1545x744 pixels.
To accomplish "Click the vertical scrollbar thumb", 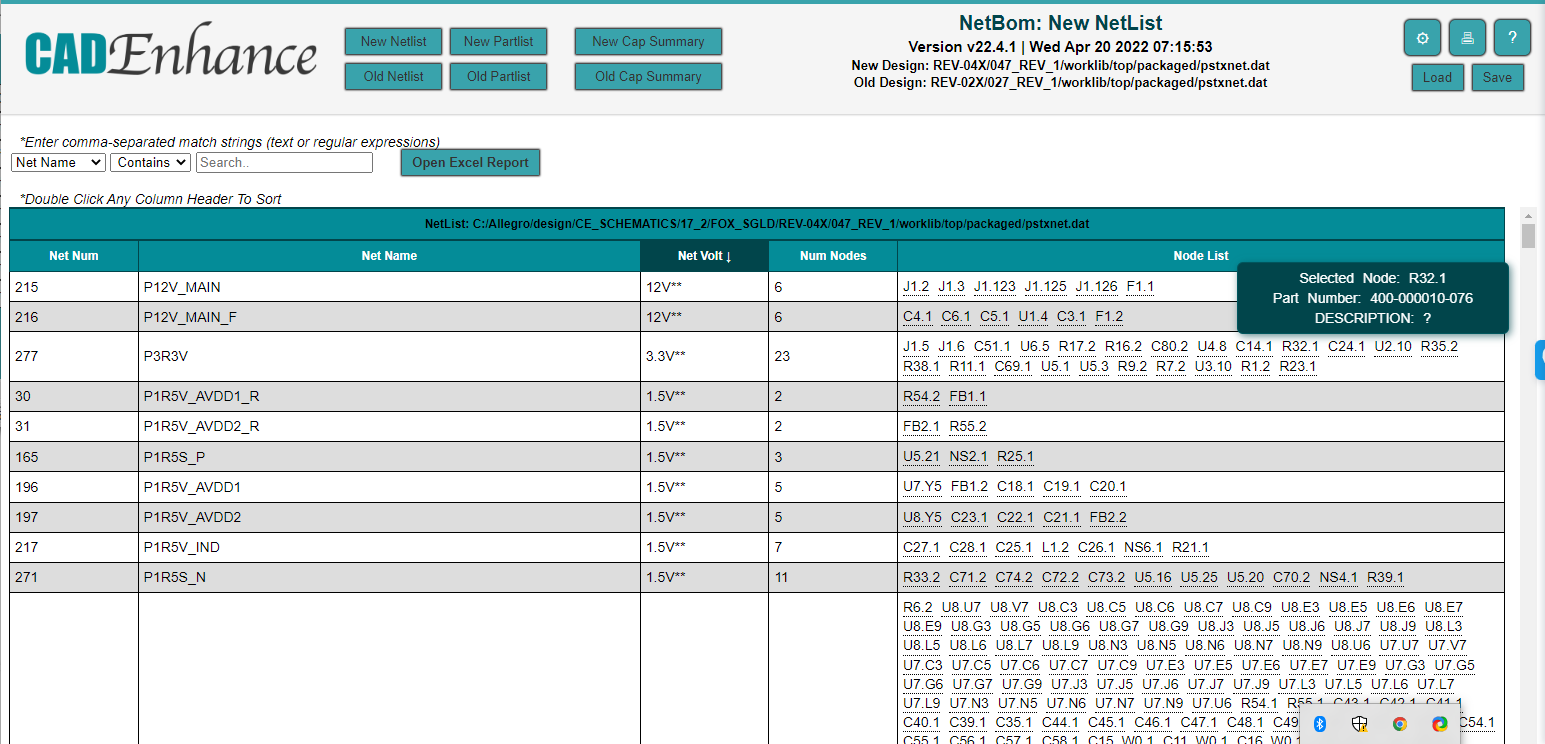I will point(1528,236).
